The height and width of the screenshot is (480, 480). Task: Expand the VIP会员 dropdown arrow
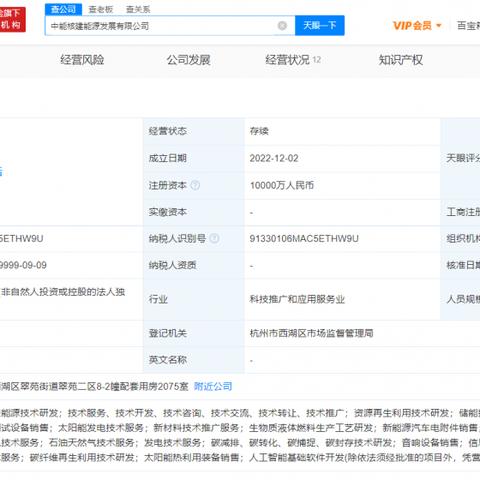pyautogui.click(x=439, y=26)
